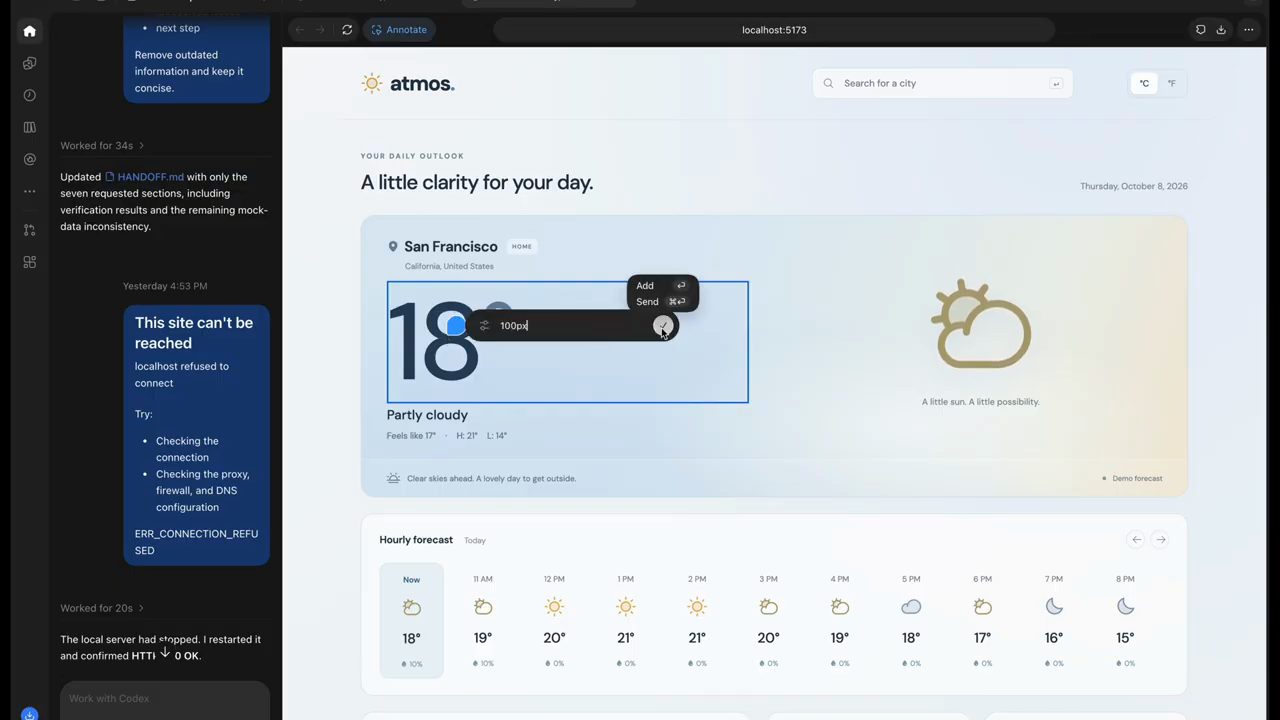The width and height of the screenshot is (1280, 720).
Task: Click the 1 PM hourly forecast
Action: click(625, 621)
